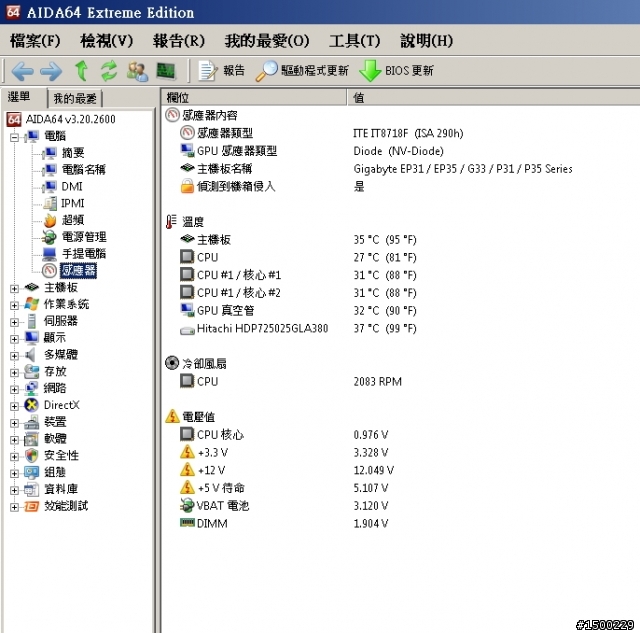The height and width of the screenshot is (633, 640).
Task: Expand the 多媒體 tree node
Action: 14,355
